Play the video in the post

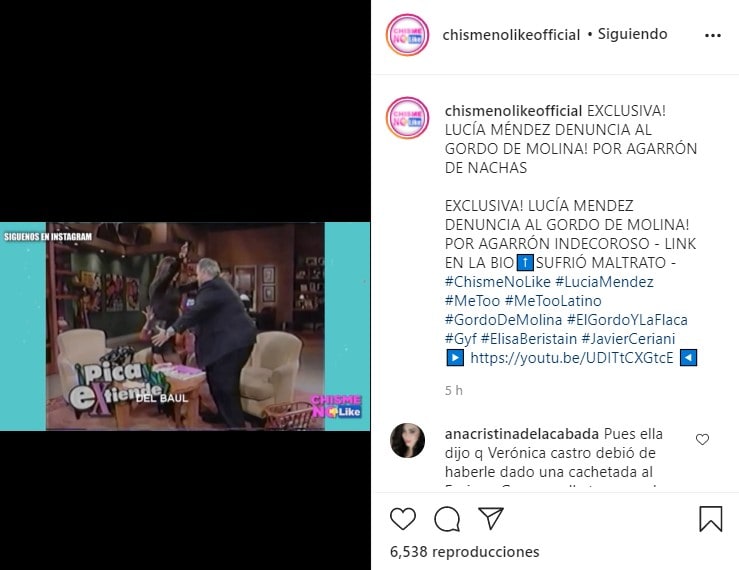[x=185, y=326]
